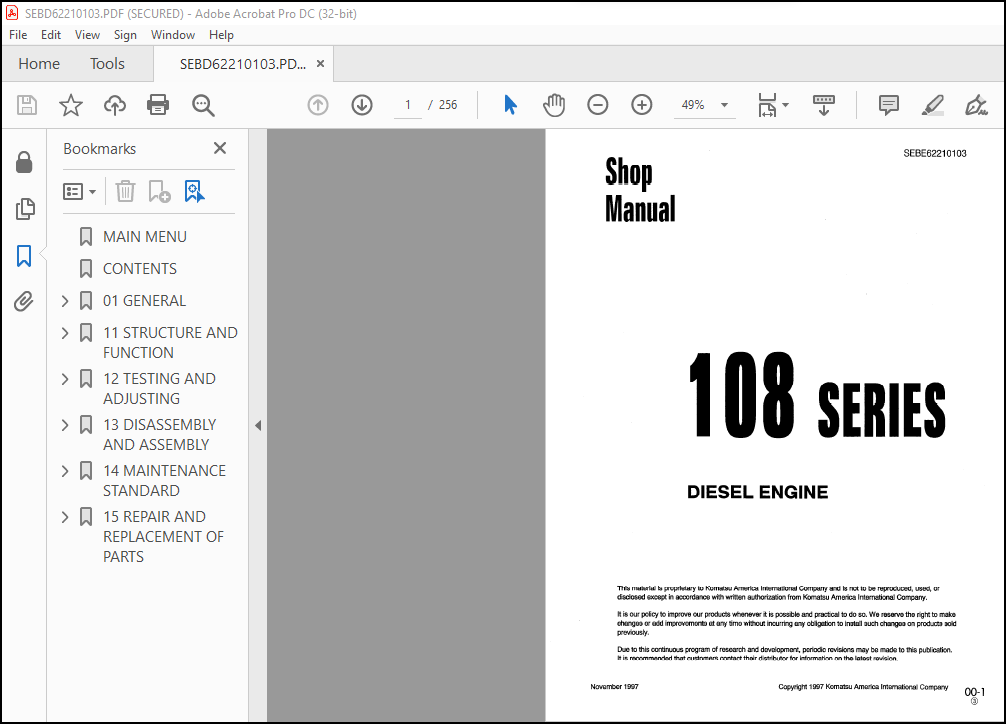Click the scrolling mode keyboard icon

pos(824,105)
